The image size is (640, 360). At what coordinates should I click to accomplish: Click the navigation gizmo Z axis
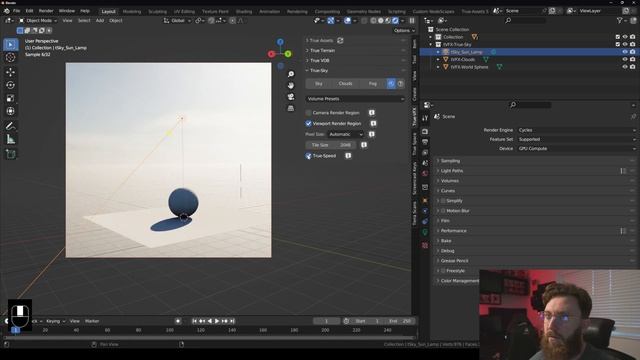coord(280,42)
